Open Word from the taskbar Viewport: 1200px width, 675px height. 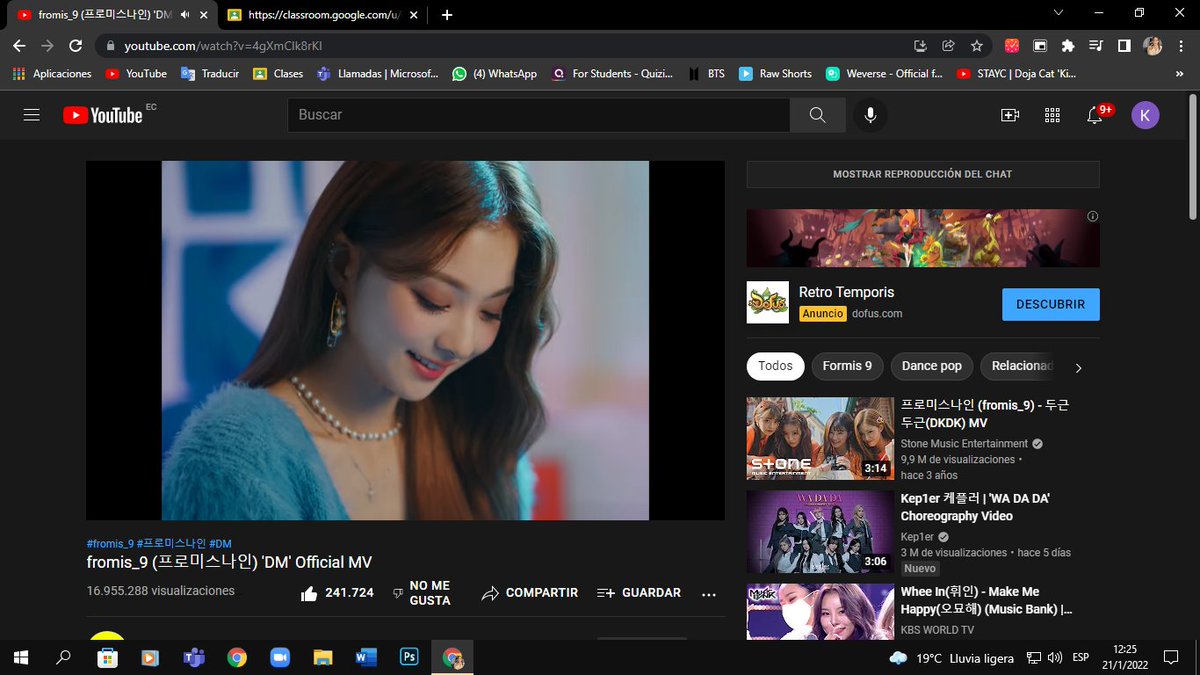click(365, 657)
